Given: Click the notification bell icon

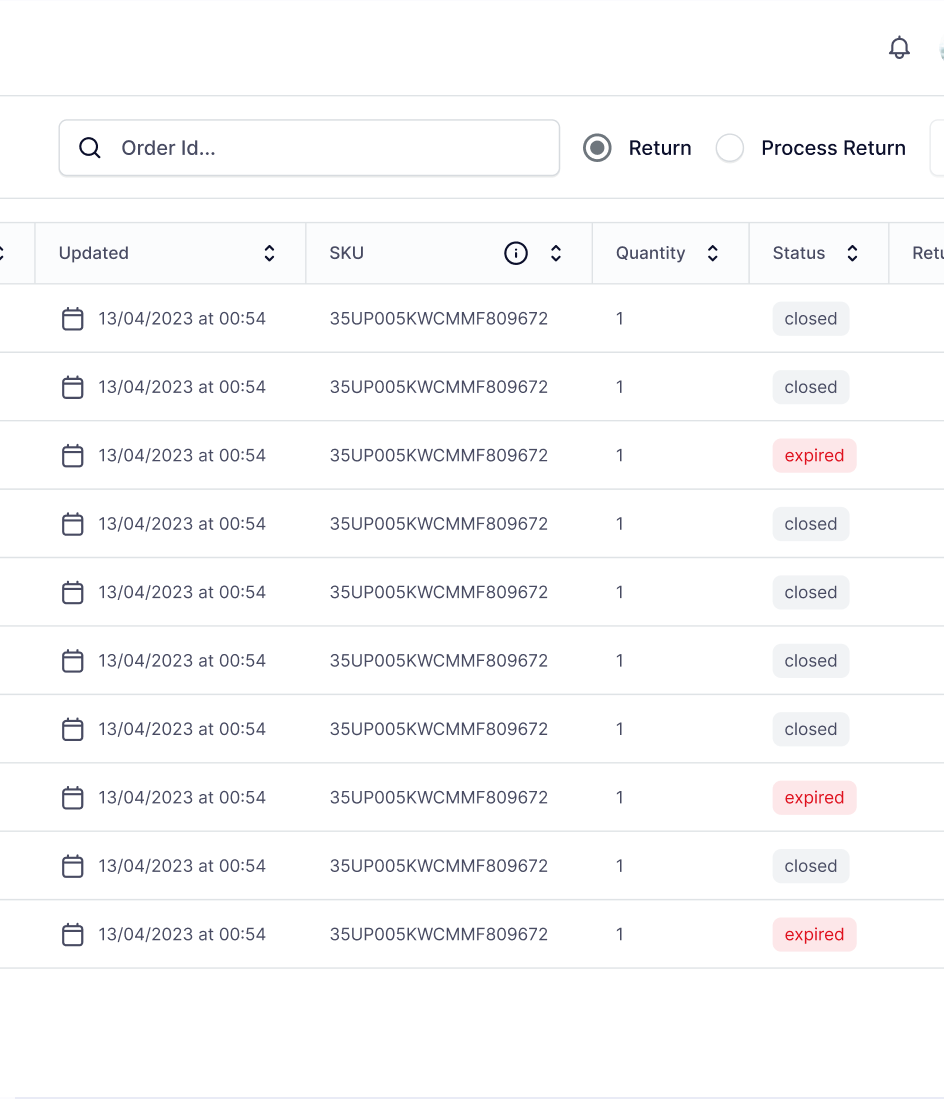Looking at the screenshot, I should coord(899,48).
